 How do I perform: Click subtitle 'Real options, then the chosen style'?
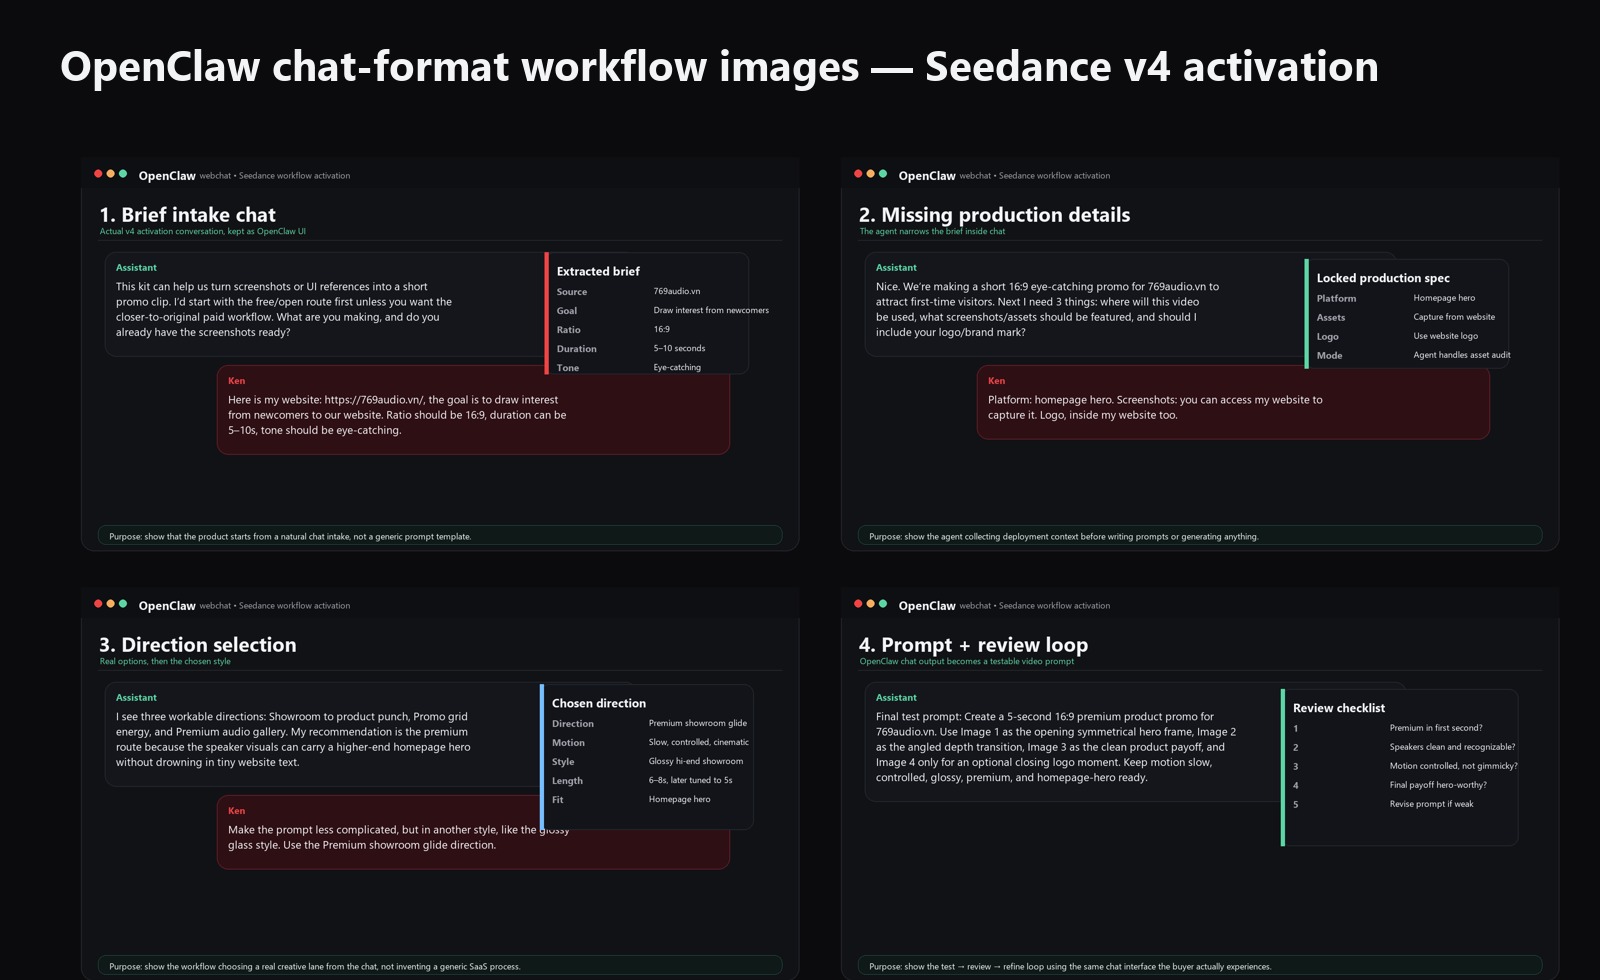click(x=165, y=662)
